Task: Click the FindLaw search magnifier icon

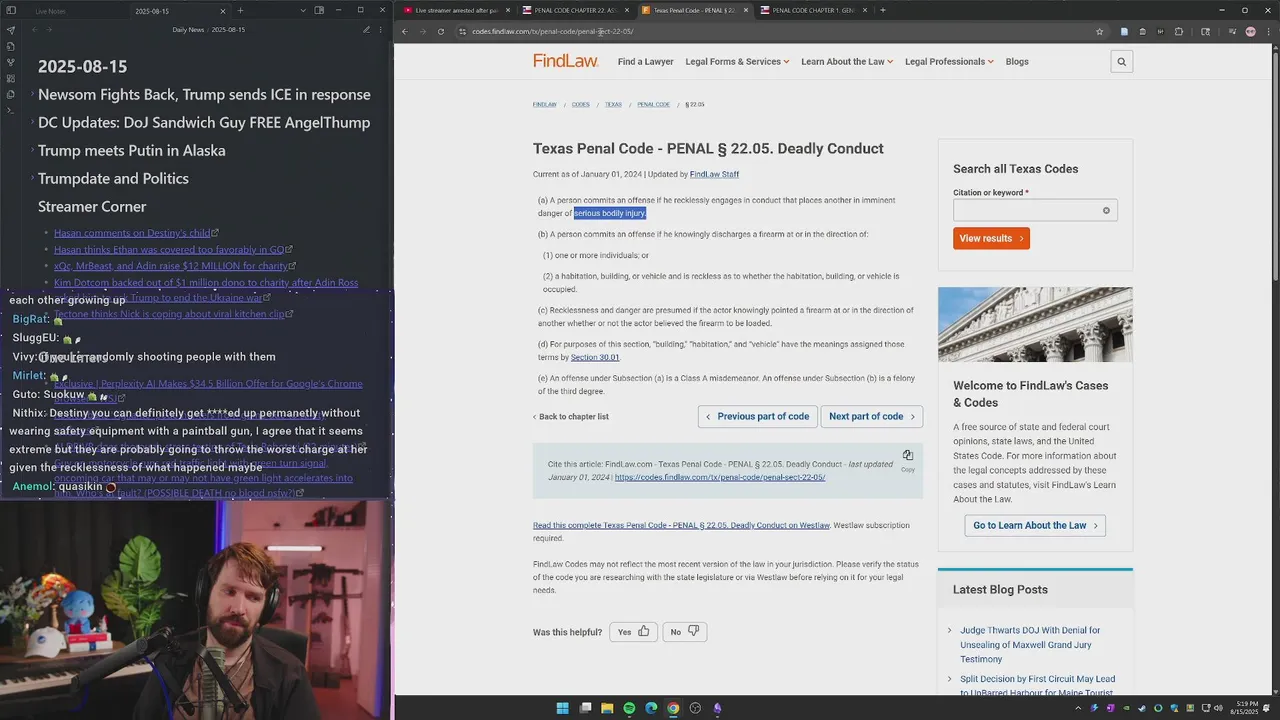Action: pyautogui.click(x=1121, y=62)
